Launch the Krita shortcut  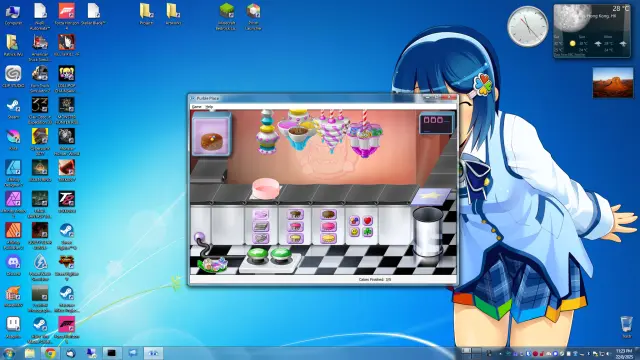click(13, 140)
